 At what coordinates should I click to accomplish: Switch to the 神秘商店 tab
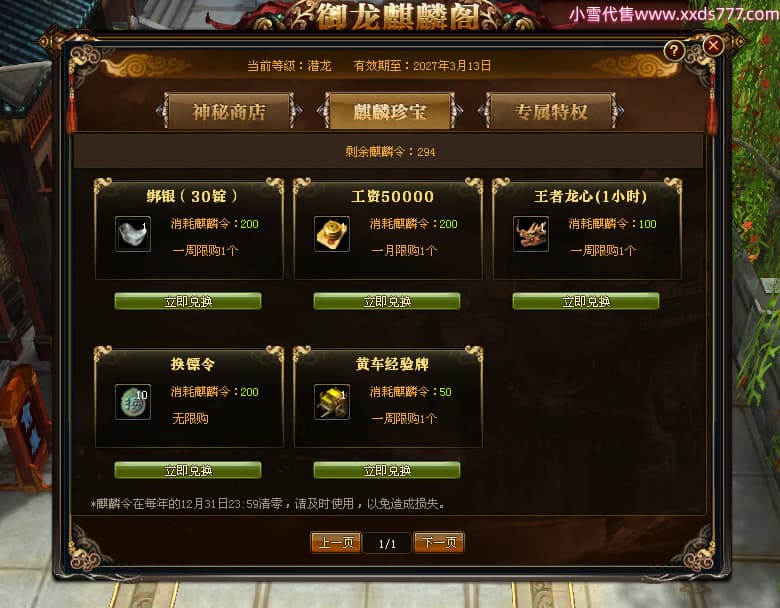click(x=229, y=111)
